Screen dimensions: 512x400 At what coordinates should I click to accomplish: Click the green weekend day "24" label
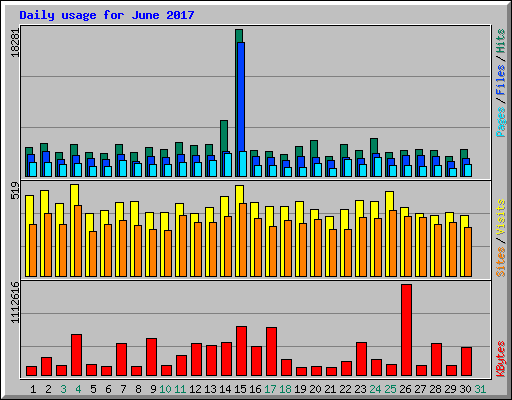pyautogui.click(x=375, y=389)
